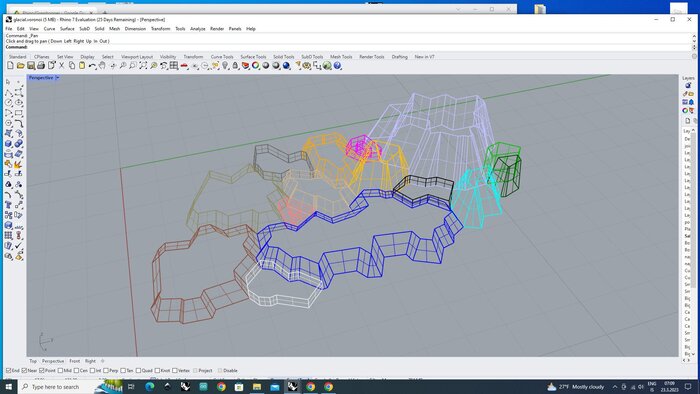Select the Pan hand tool
Image resolution: width=700 pixels, height=394 pixels.
(102, 66)
